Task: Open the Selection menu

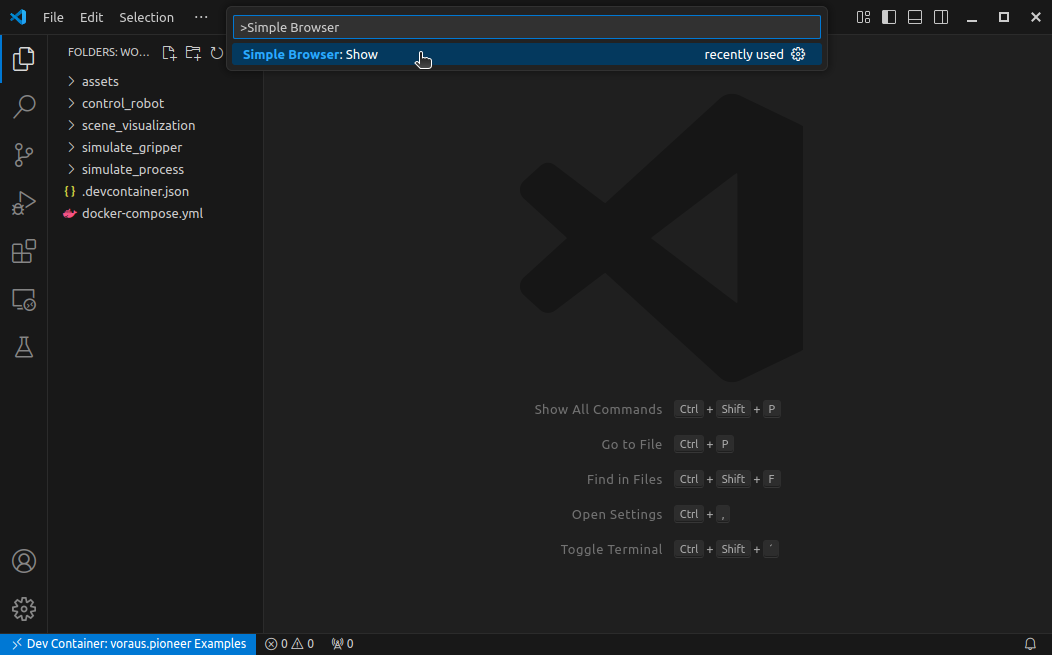Action: coord(146,17)
